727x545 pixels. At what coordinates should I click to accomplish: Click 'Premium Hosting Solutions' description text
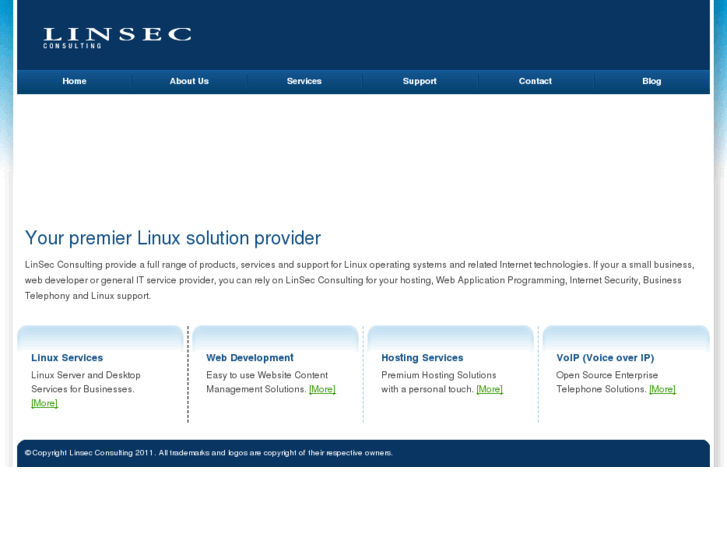click(439, 375)
